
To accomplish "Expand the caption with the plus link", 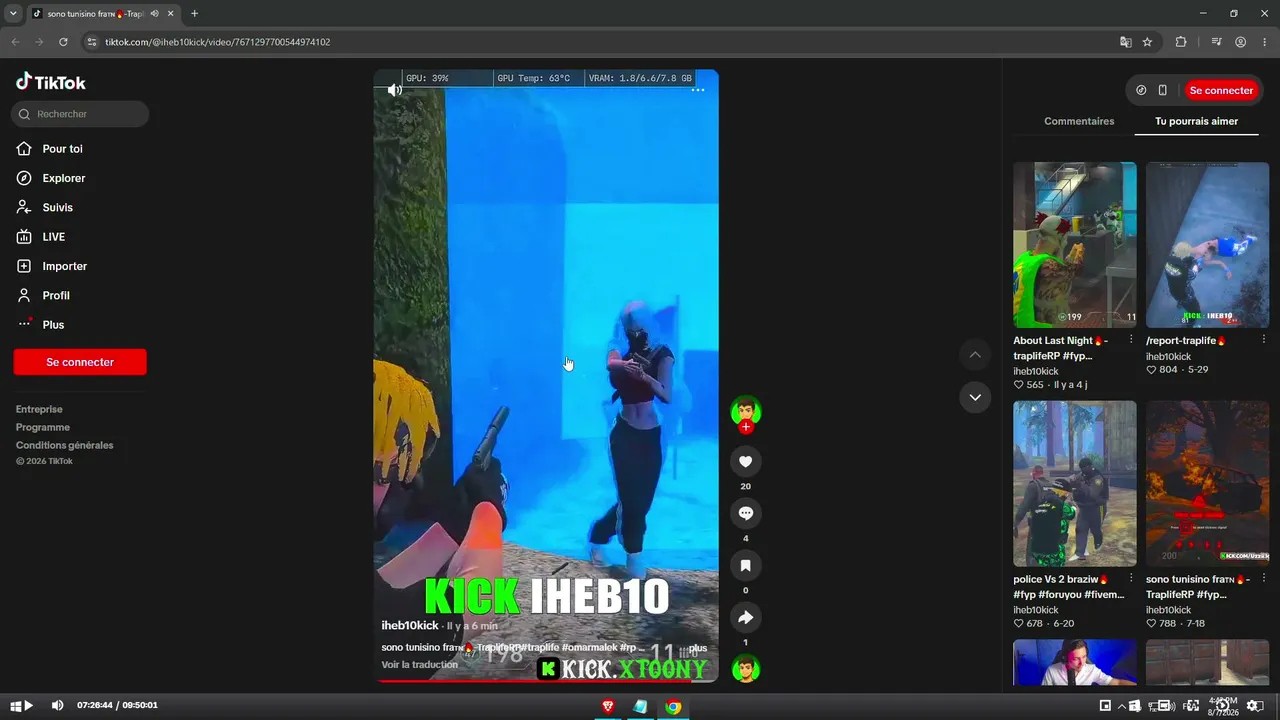I will (698, 648).
